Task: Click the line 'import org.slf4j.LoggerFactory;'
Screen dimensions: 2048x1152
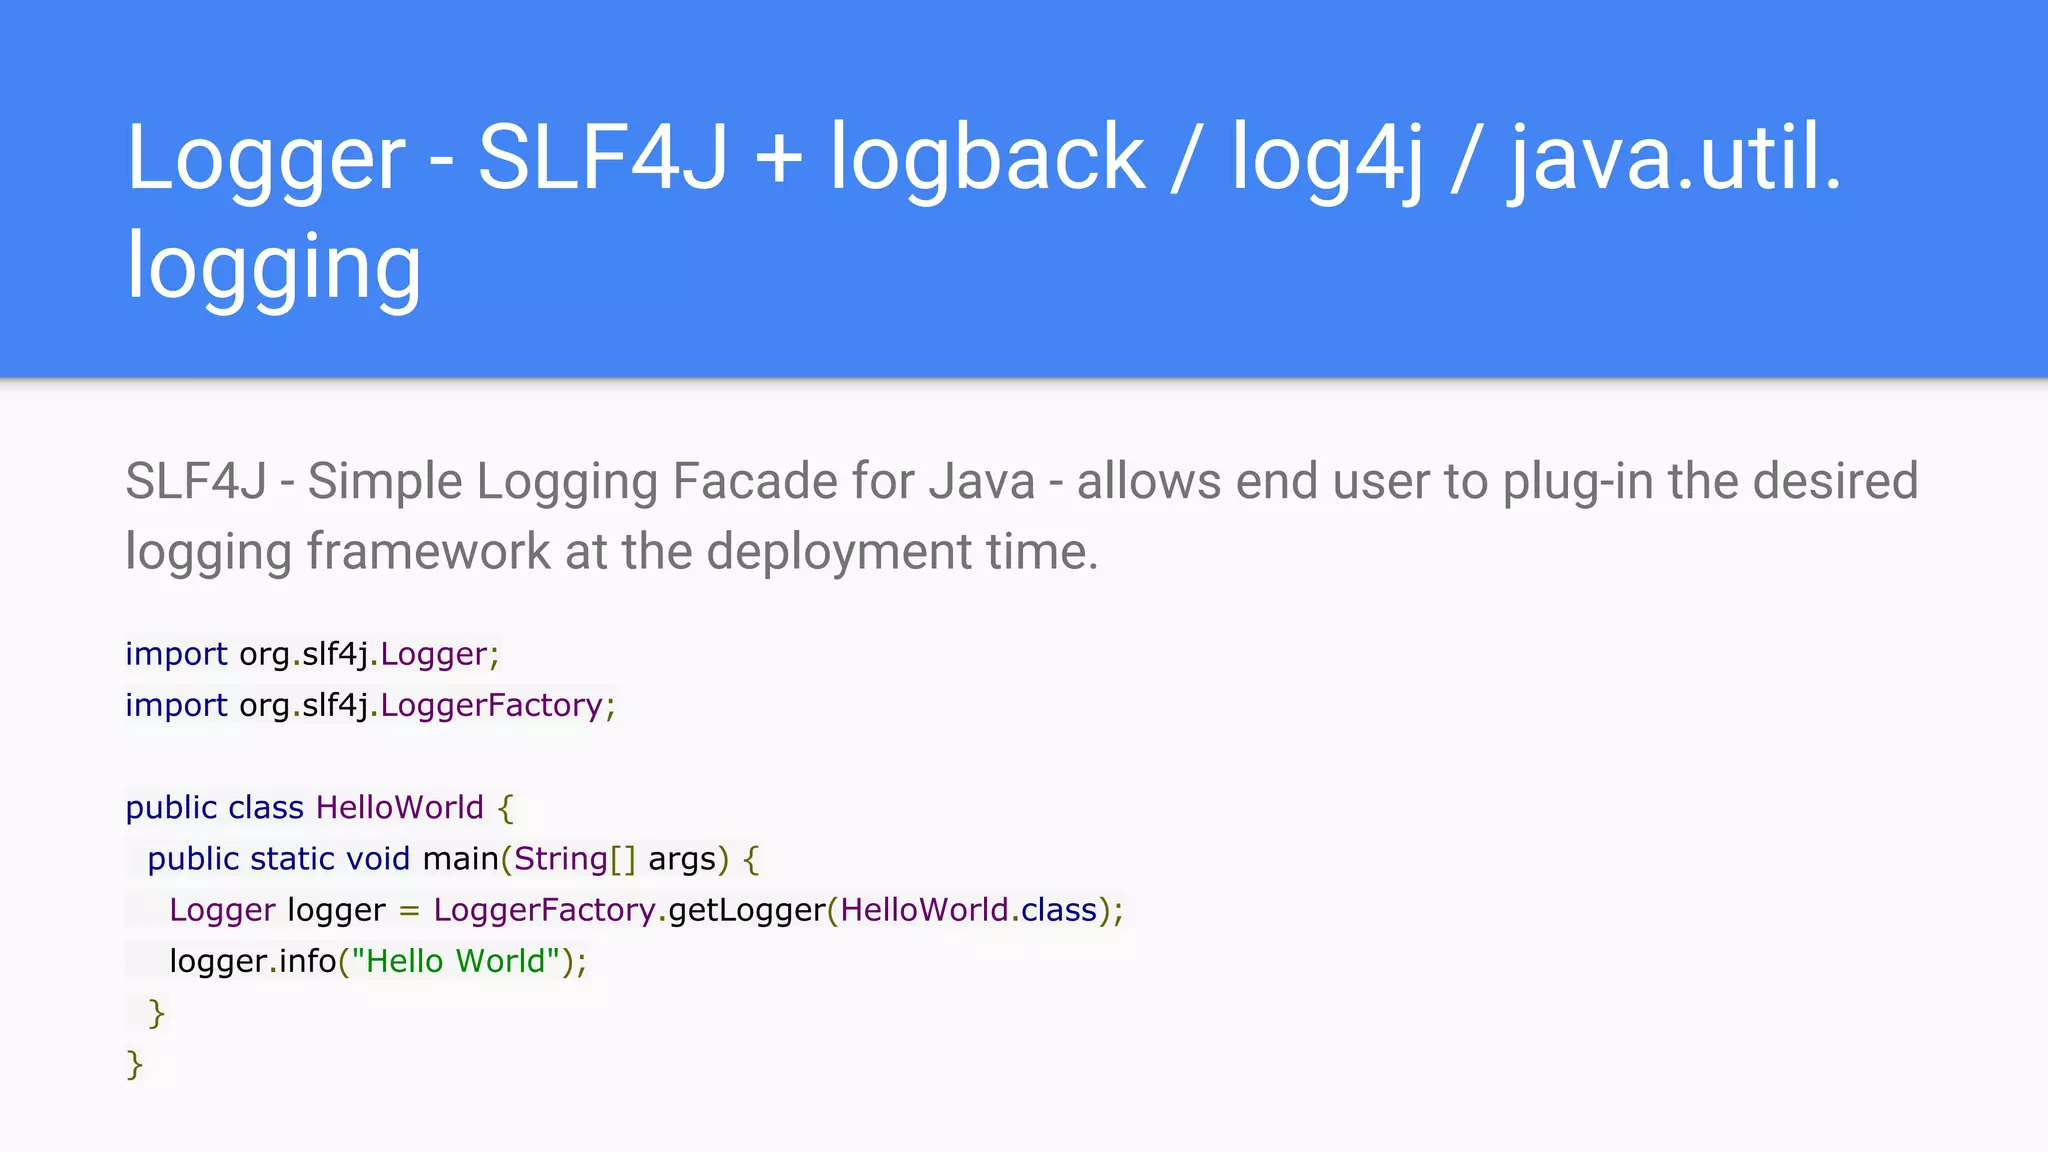Action: pyautogui.click(x=371, y=705)
